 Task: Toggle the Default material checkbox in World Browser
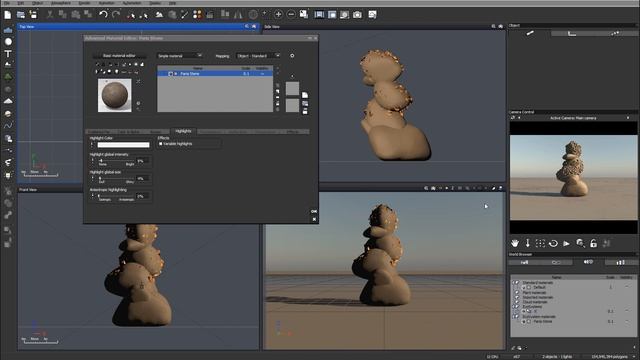[x=529, y=287]
